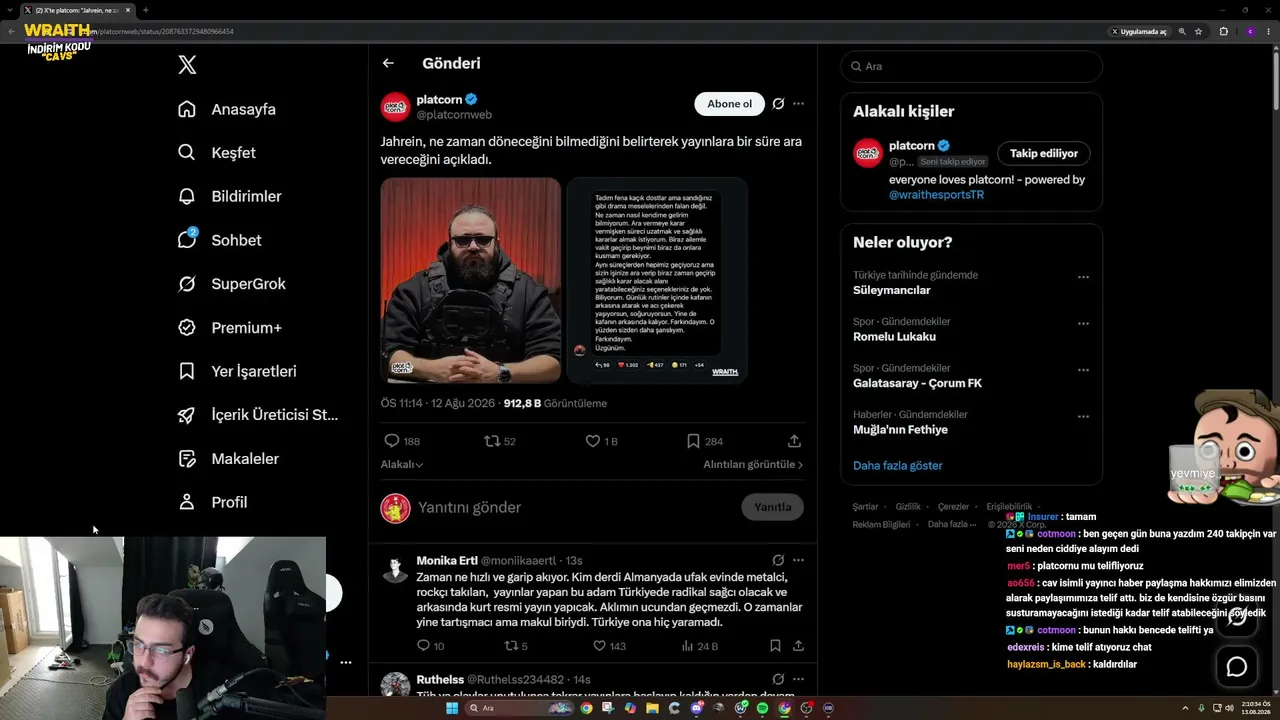This screenshot has height=720, width=1280.
Task: Open more options on Monika Ertl's comment
Action: (798, 560)
